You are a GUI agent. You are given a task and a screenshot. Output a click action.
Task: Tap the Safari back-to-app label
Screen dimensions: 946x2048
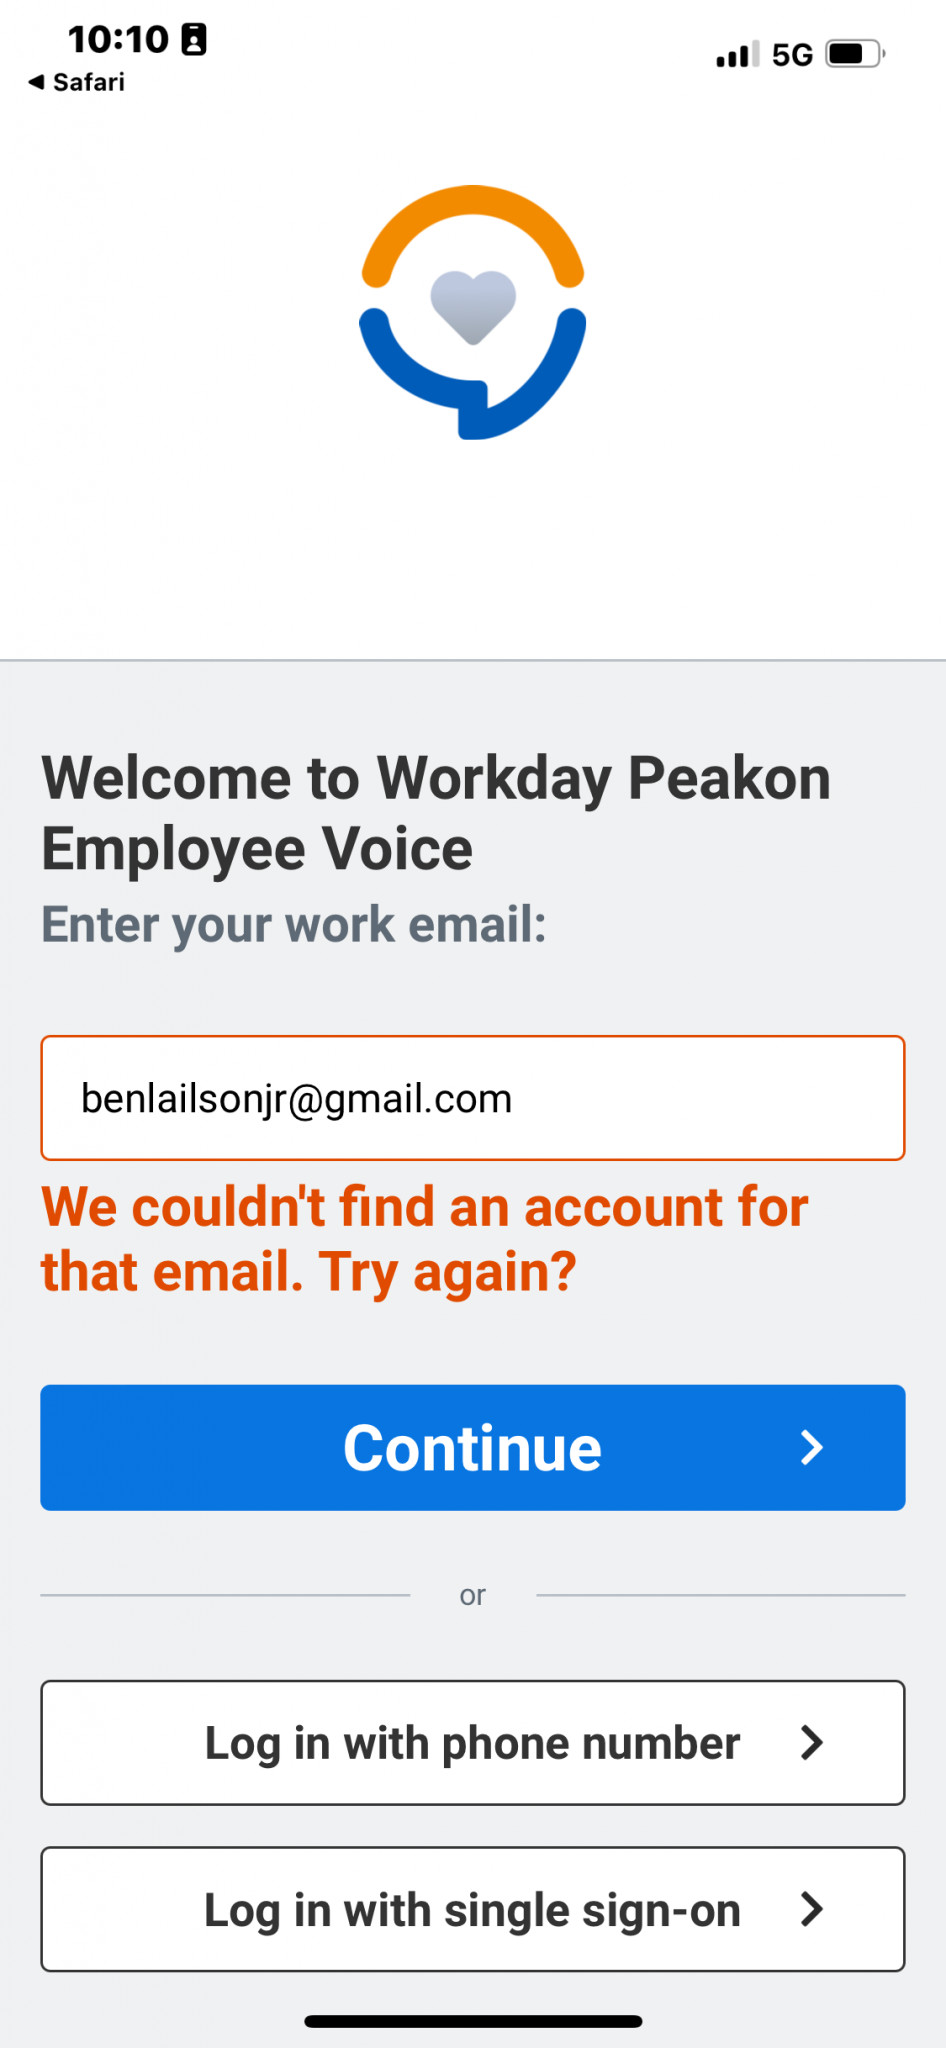89,82
